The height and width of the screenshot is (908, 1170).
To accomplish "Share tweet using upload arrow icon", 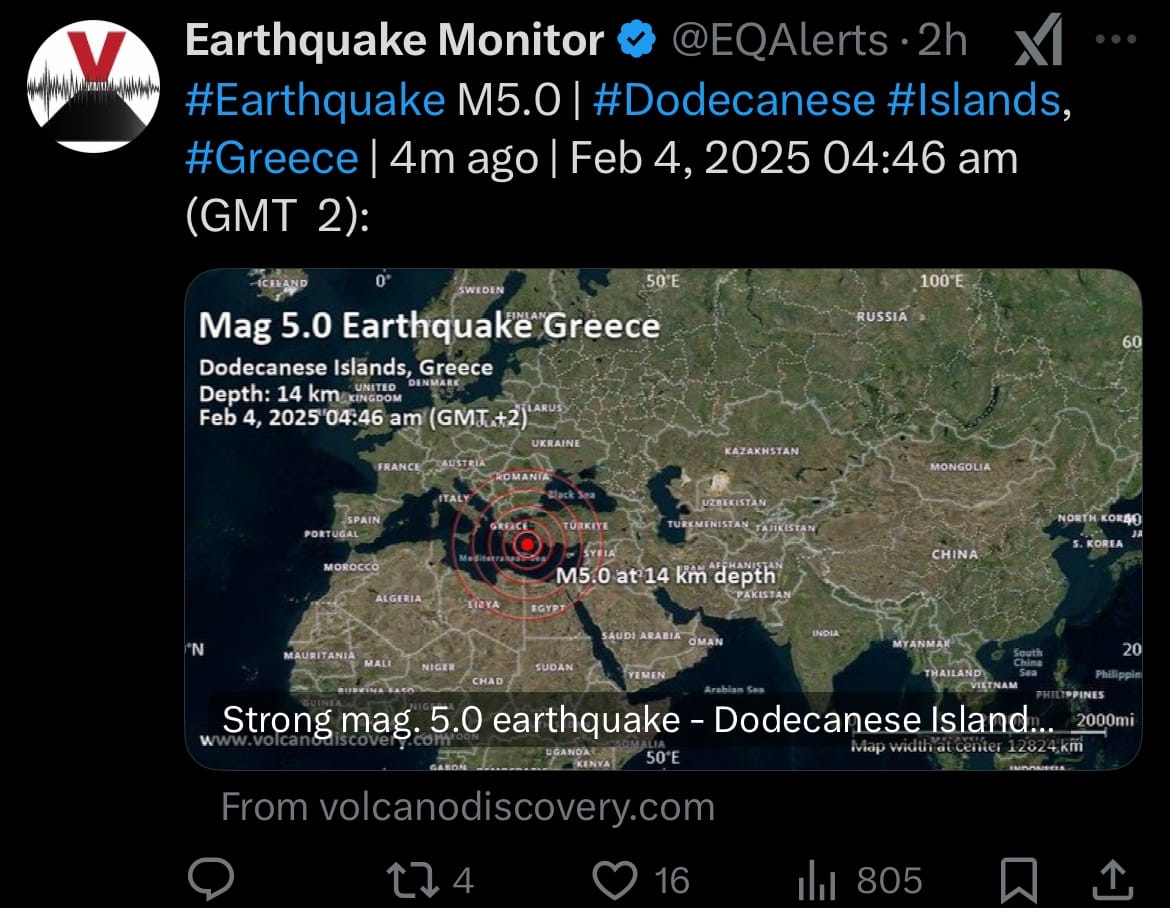I will click(1113, 879).
